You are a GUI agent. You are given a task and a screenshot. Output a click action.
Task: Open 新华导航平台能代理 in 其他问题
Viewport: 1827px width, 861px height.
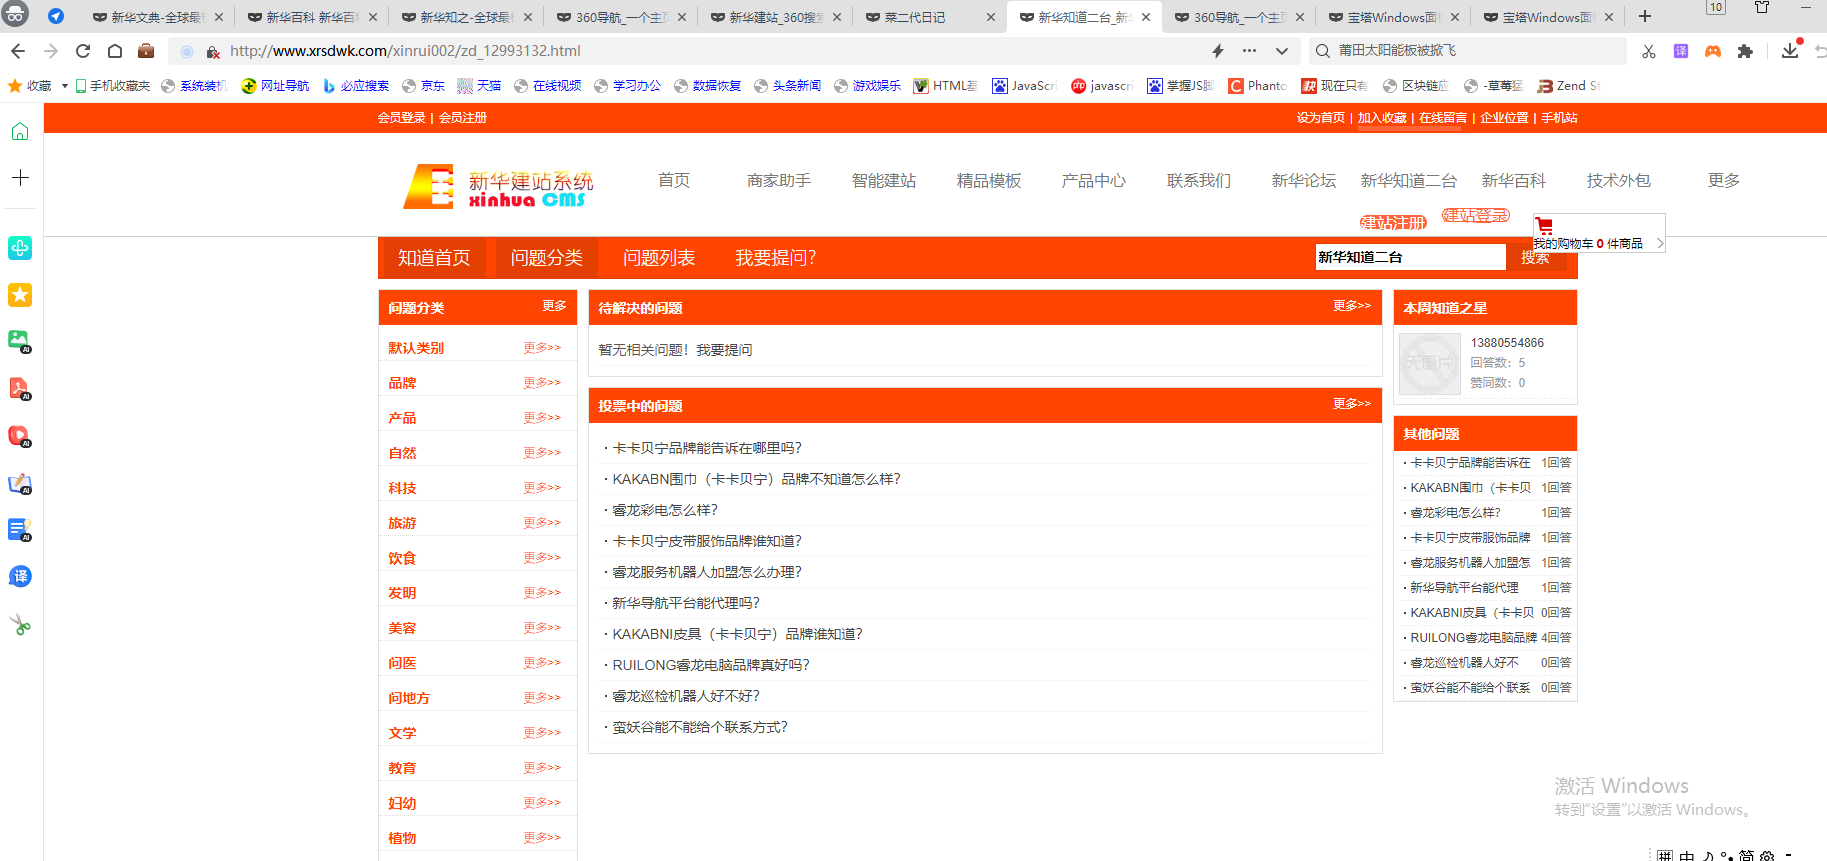click(1464, 588)
